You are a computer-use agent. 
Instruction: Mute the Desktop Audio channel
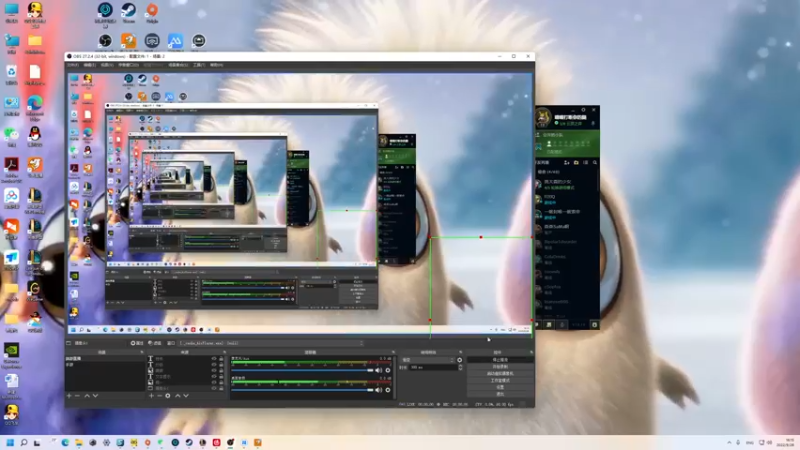pos(379,390)
